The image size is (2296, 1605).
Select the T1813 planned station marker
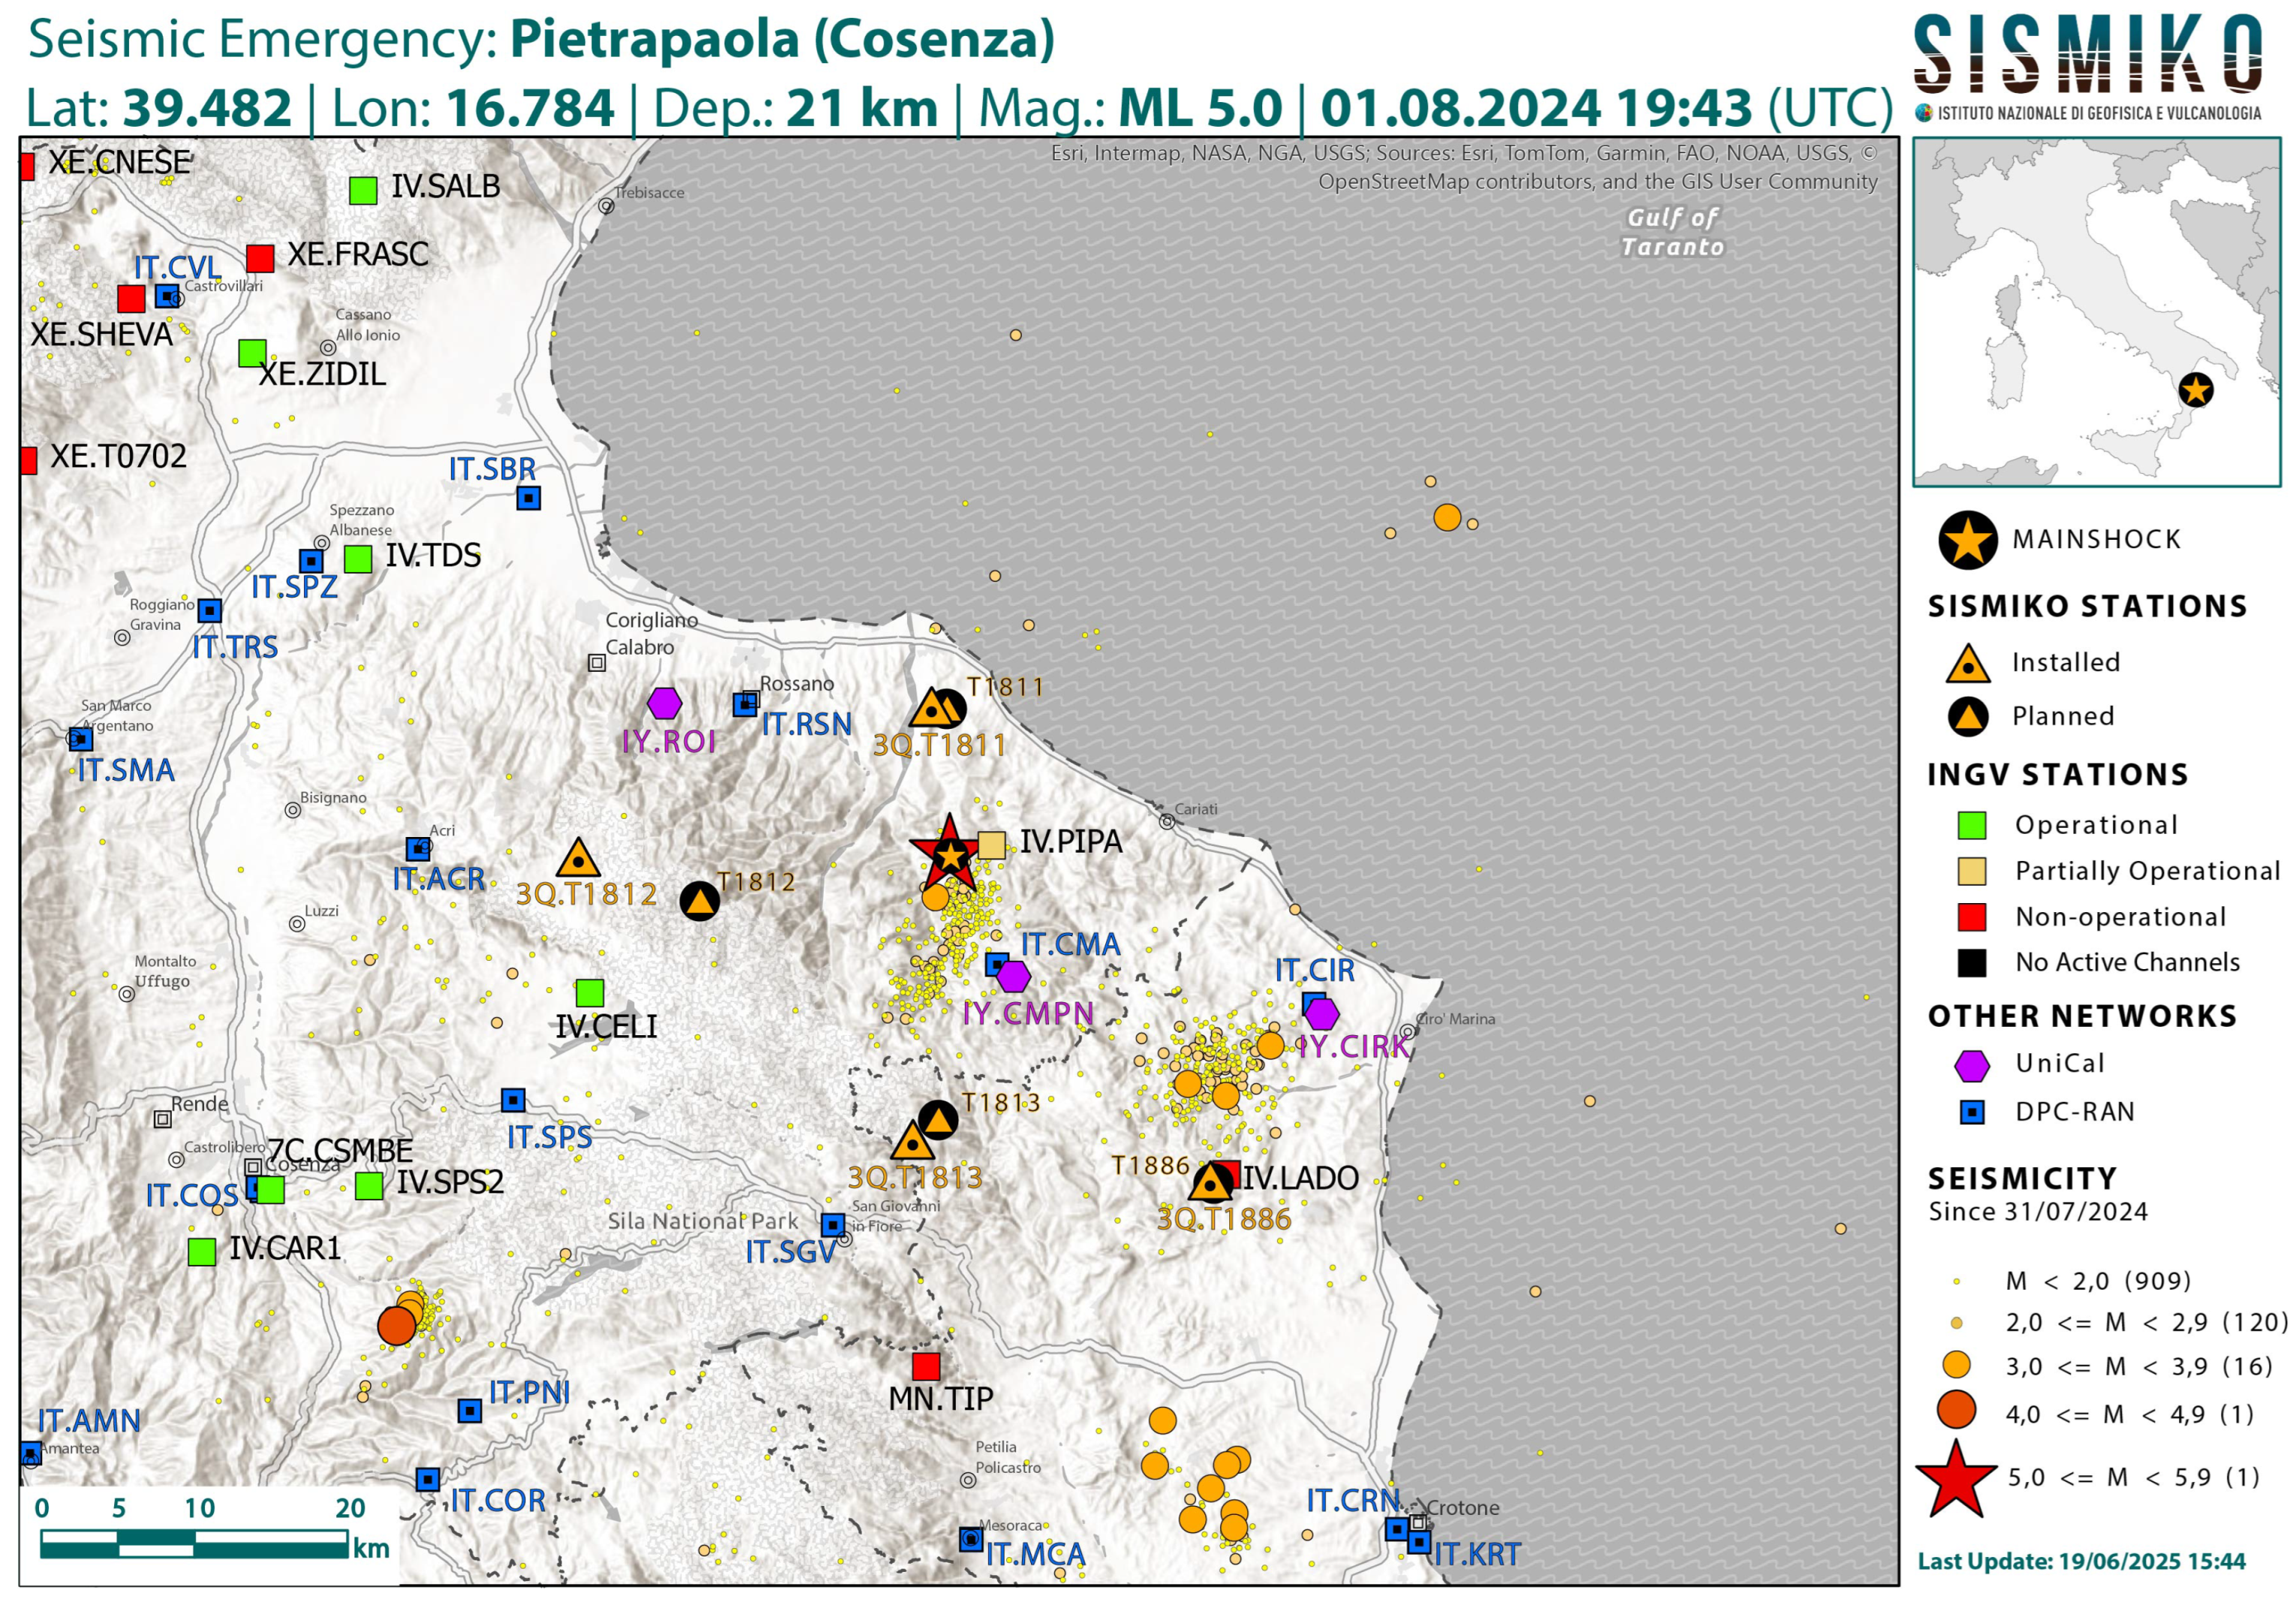938,1120
